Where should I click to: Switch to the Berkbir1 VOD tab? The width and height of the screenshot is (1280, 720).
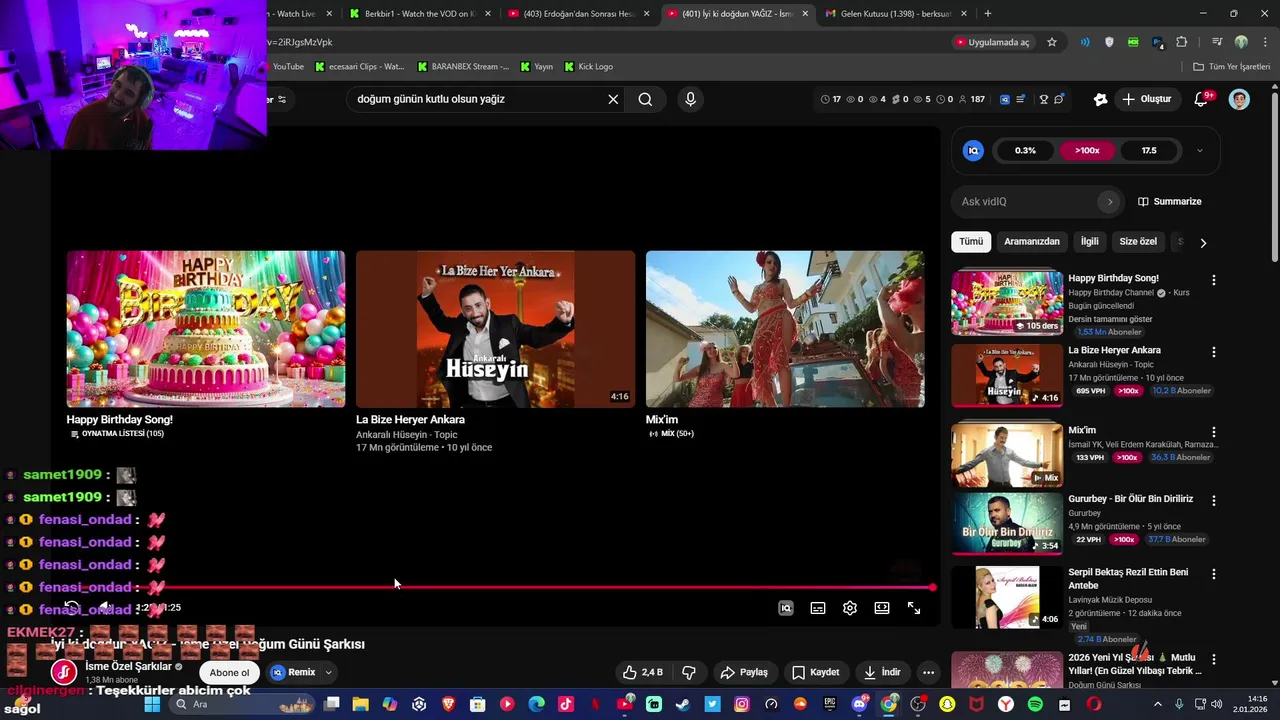[420, 14]
